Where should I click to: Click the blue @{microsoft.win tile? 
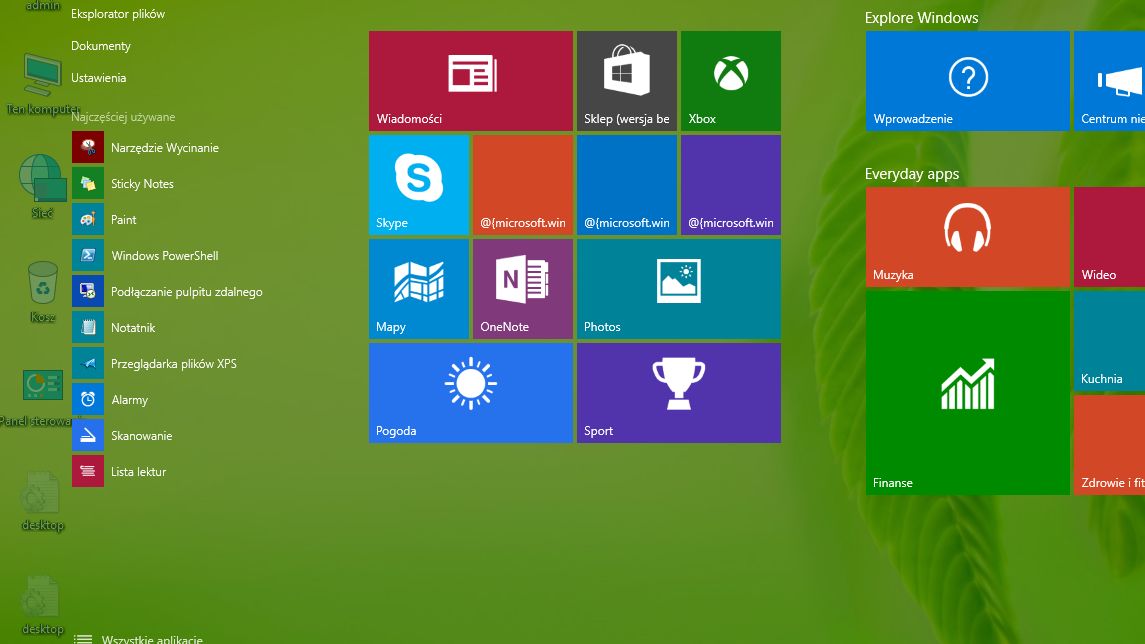(x=627, y=185)
